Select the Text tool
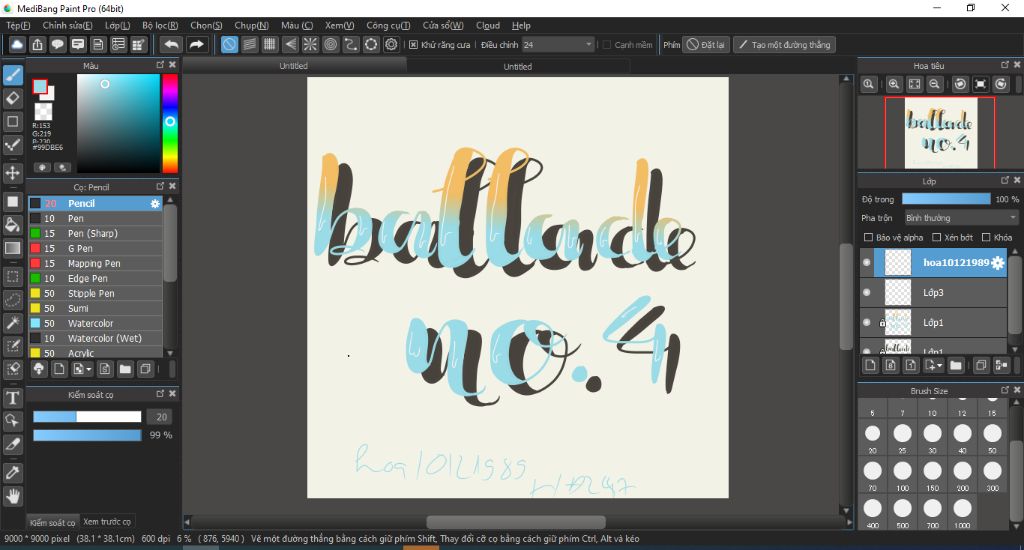1024x550 pixels. [x=12, y=398]
